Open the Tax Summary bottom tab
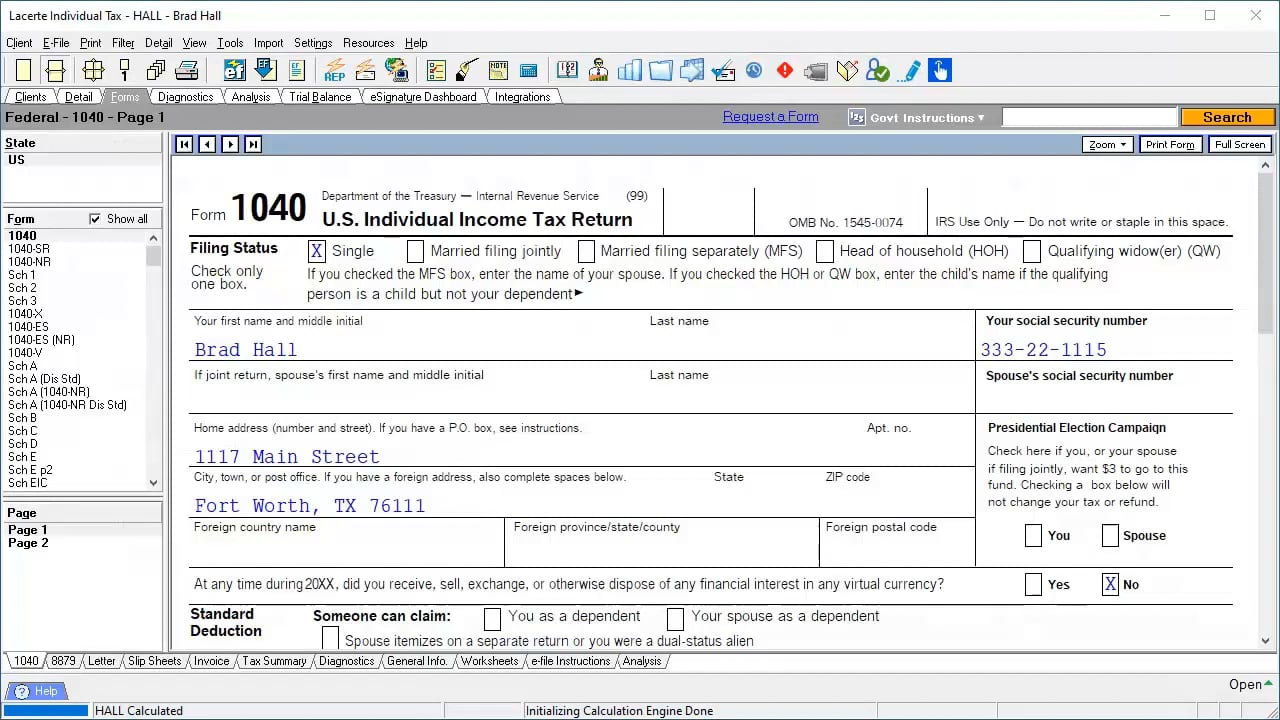 click(x=274, y=661)
